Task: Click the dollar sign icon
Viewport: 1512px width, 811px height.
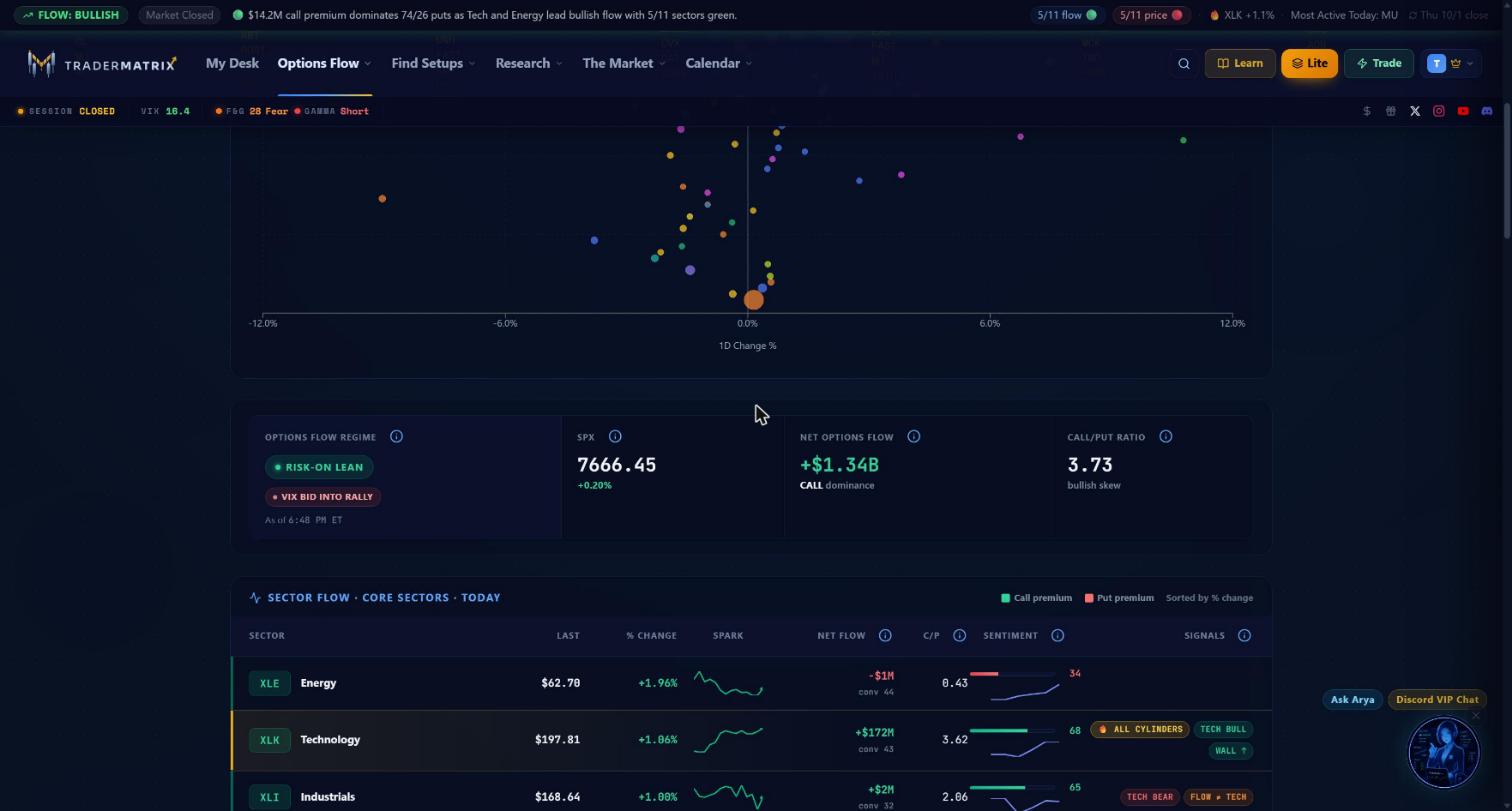Action: click(x=1367, y=111)
